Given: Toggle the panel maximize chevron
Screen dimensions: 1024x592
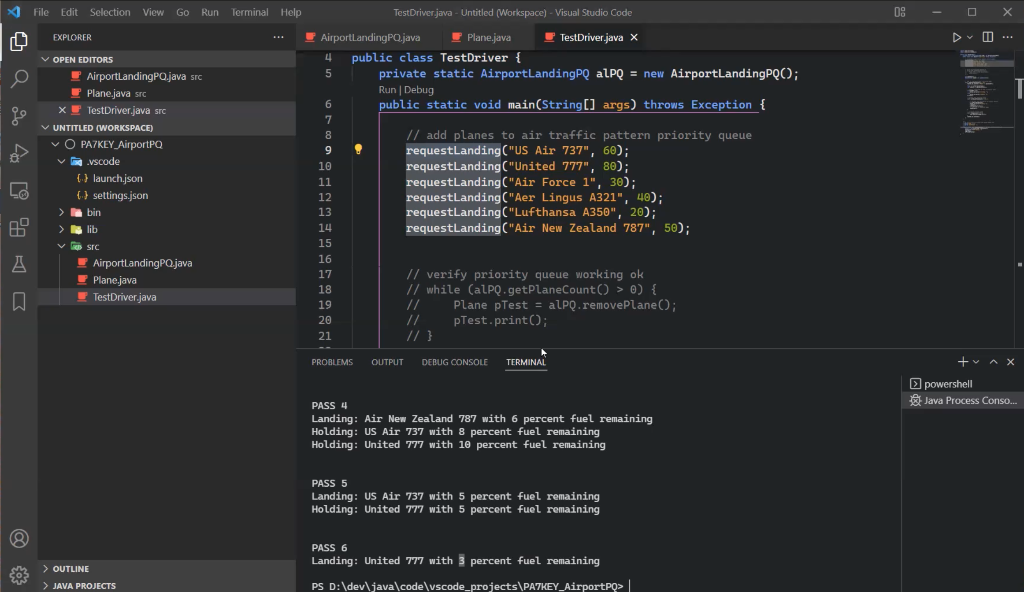Looking at the screenshot, I should point(993,362).
